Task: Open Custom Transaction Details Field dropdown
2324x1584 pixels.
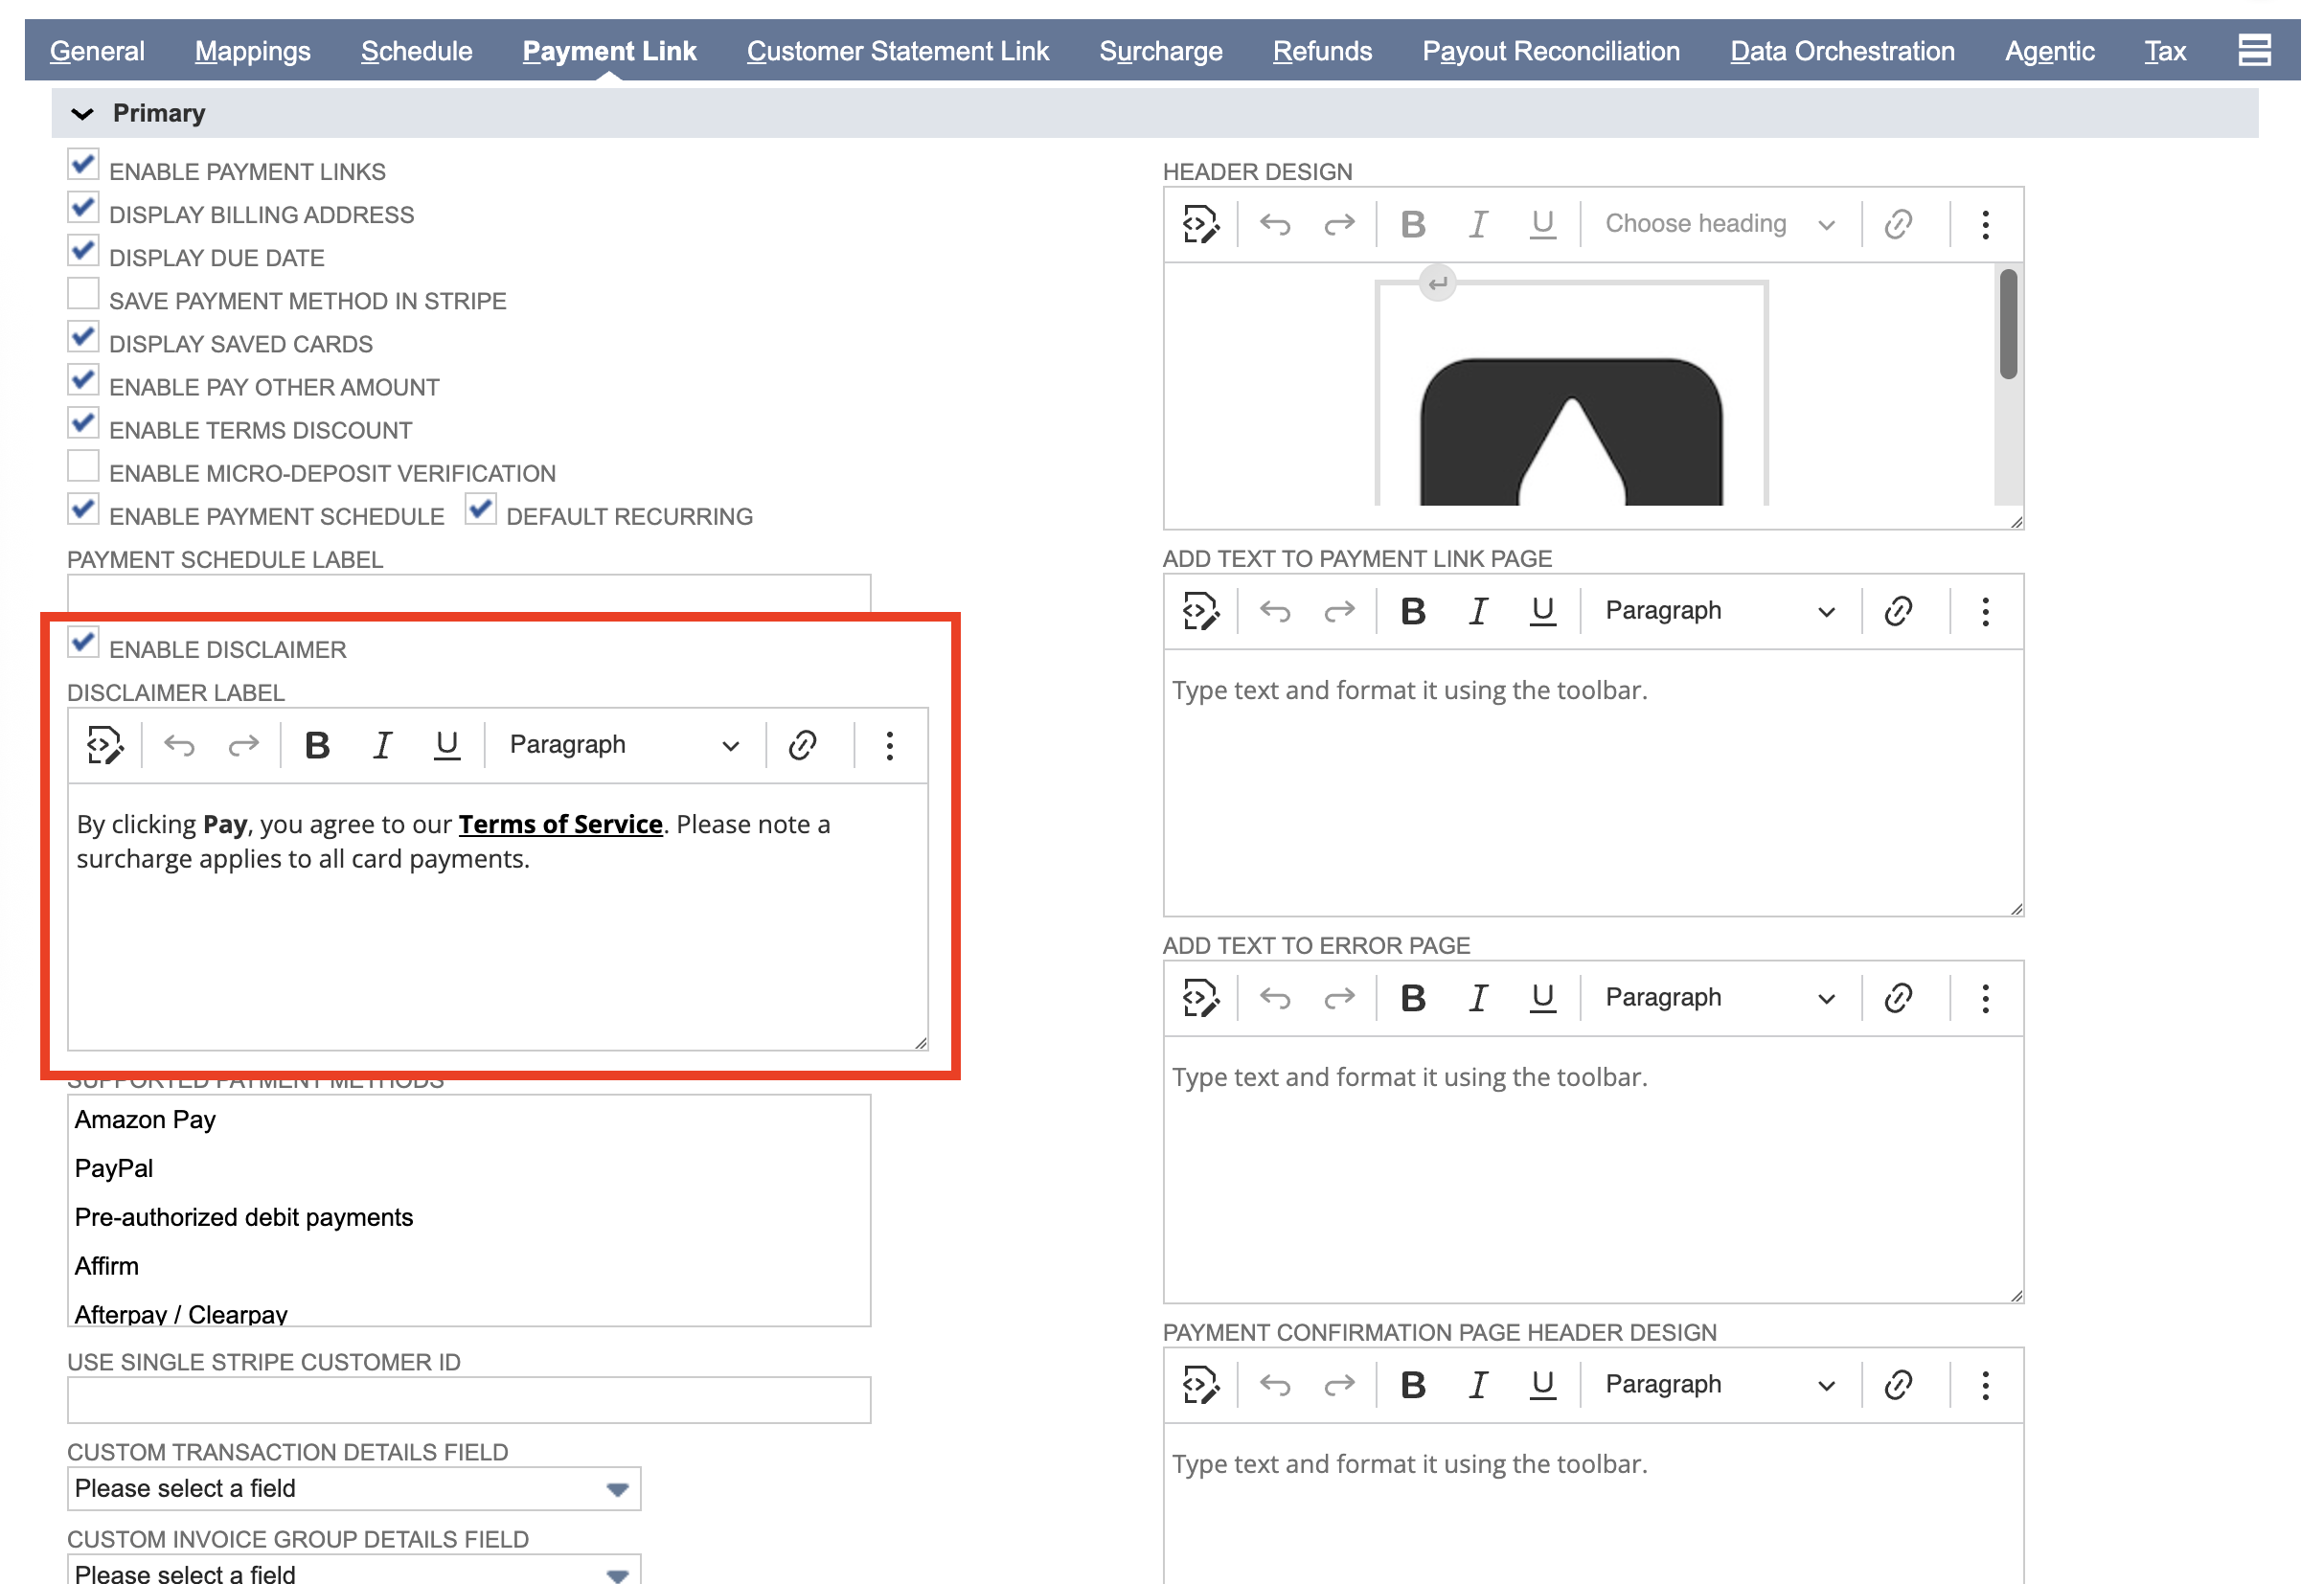Action: 354,1489
